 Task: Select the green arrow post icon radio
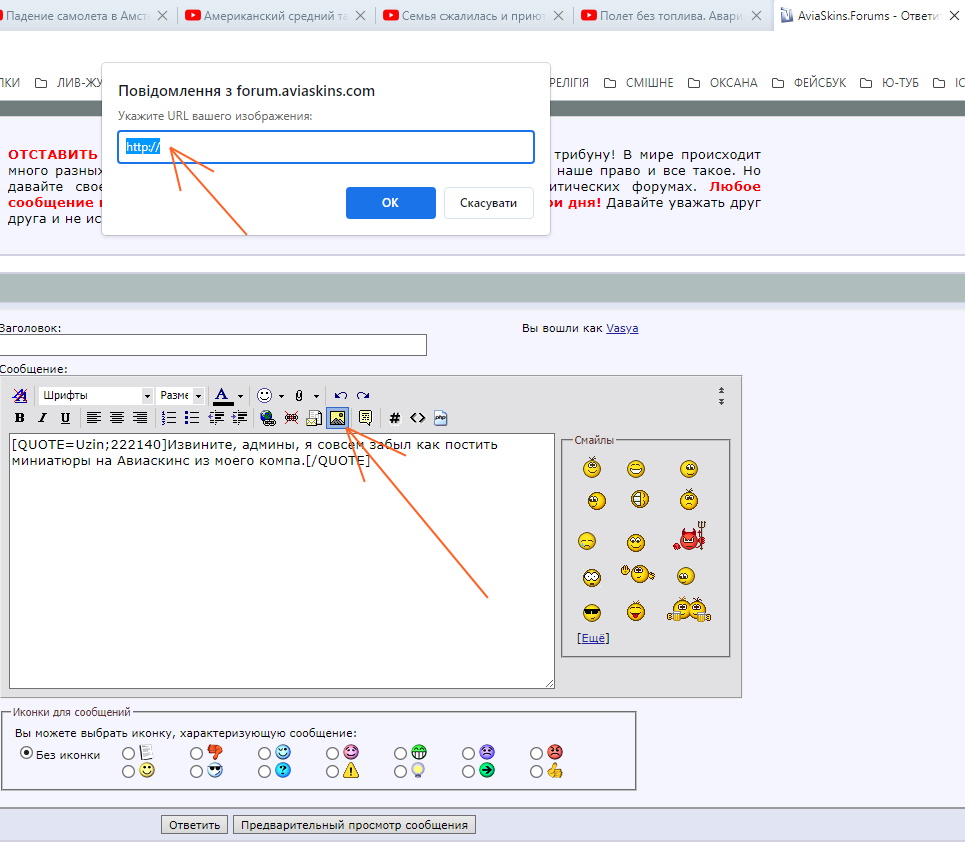pos(468,771)
